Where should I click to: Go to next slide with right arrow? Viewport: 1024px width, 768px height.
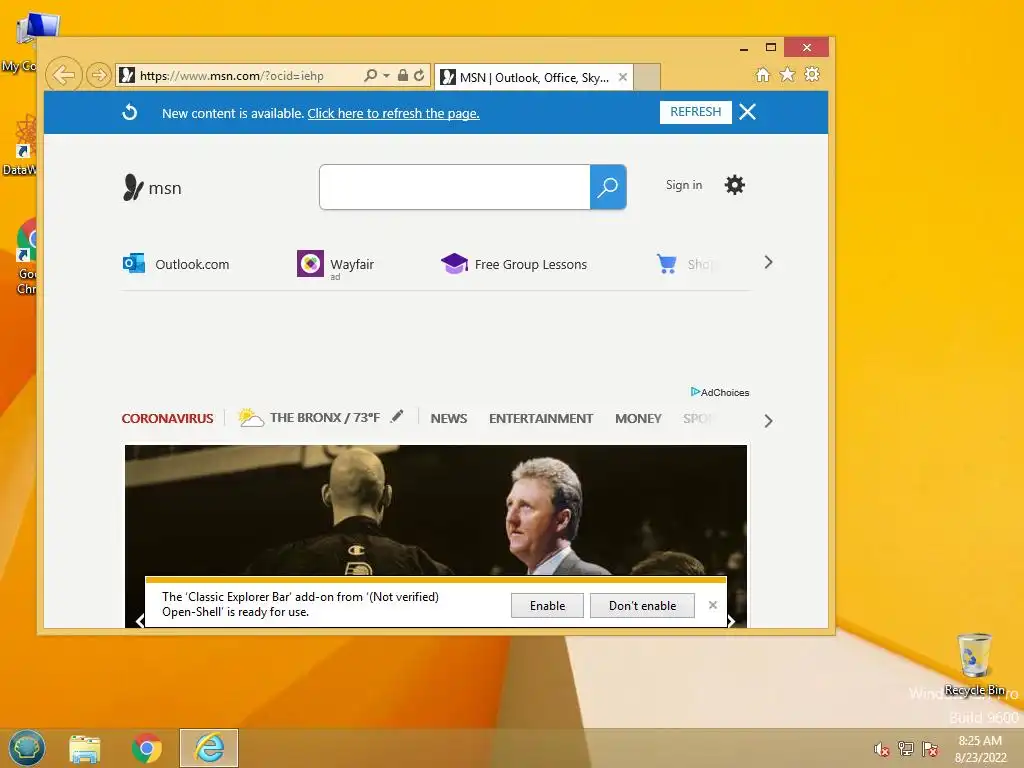731,620
